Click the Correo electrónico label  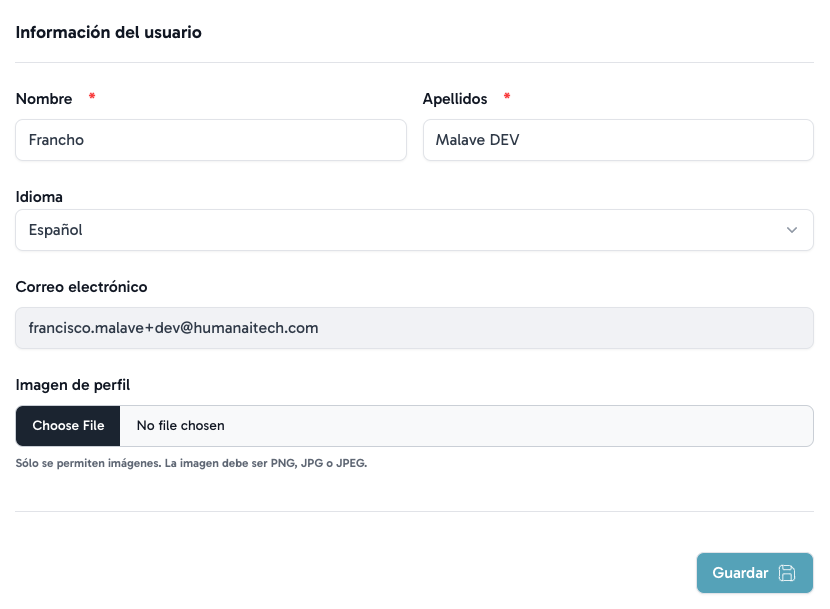pos(82,287)
